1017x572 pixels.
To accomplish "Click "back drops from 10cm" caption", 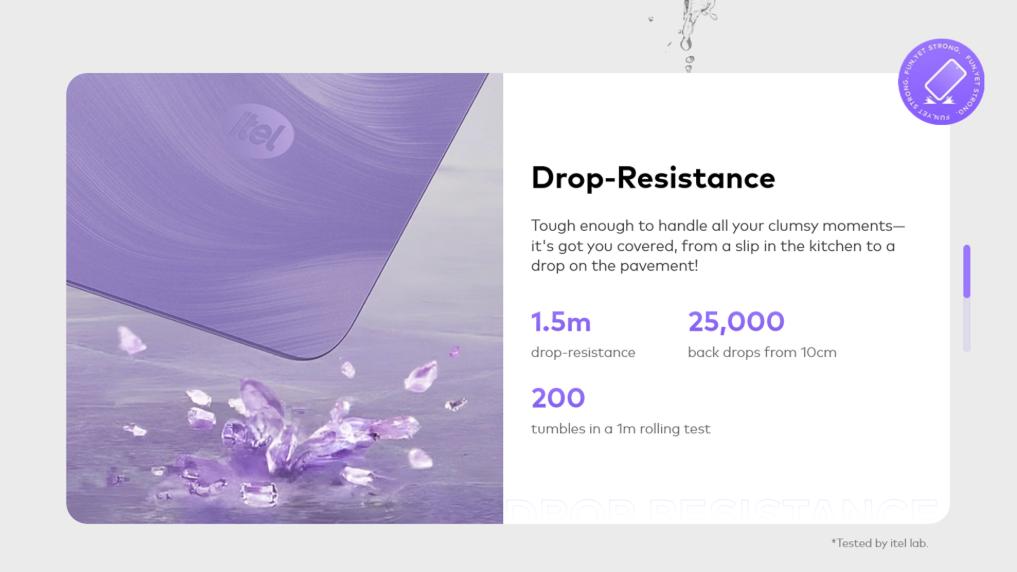I will pyautogui.click(x=762, y=352).
